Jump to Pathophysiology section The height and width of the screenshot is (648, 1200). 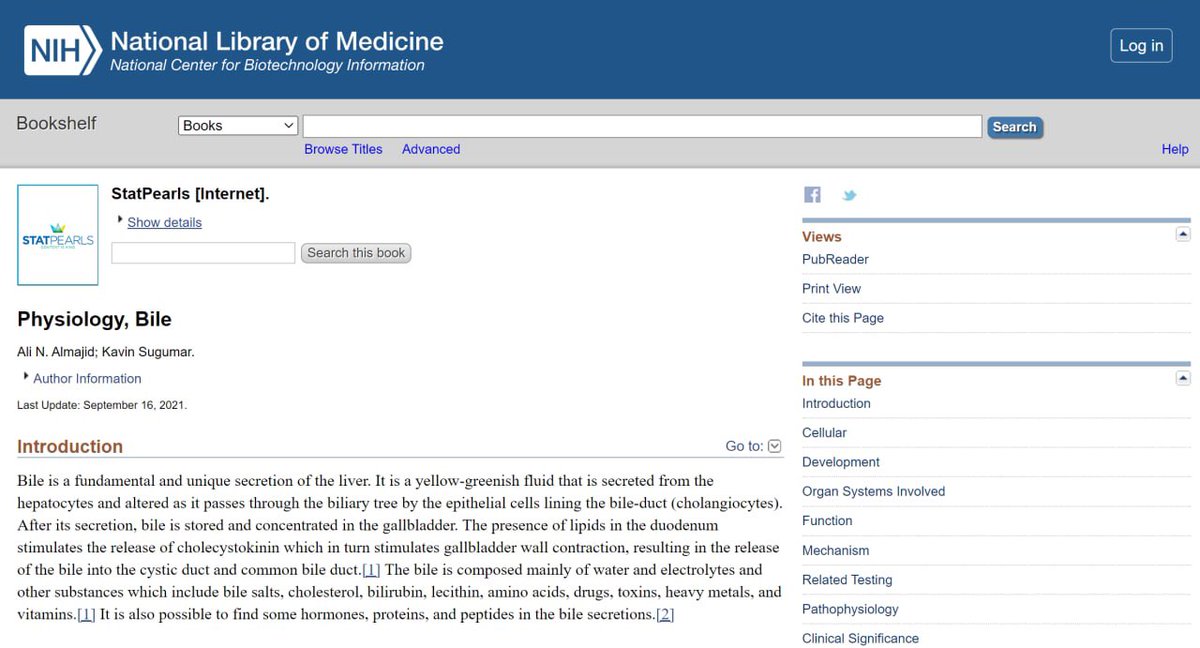pos(850,609)
